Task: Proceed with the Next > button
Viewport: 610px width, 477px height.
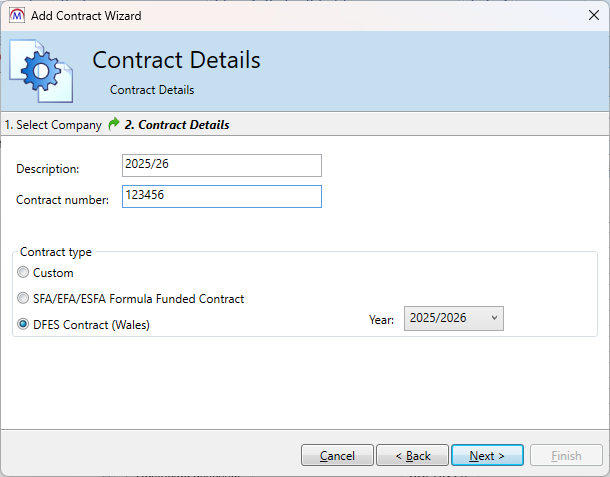Action: [487, 456]
